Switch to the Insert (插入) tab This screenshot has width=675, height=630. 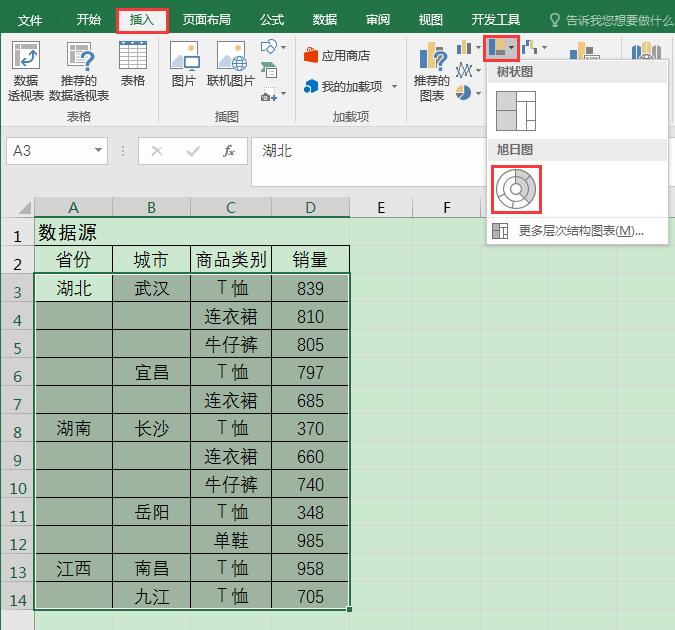pyautogui.click(x=142, y=20)
